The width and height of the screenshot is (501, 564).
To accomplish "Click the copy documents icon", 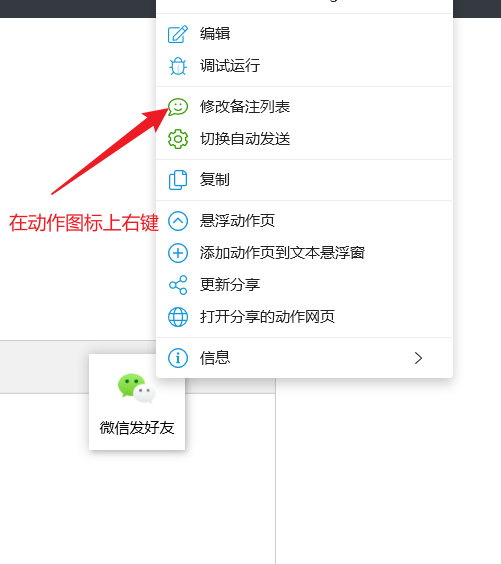I will pyautogui.click(x=178, y=180).
